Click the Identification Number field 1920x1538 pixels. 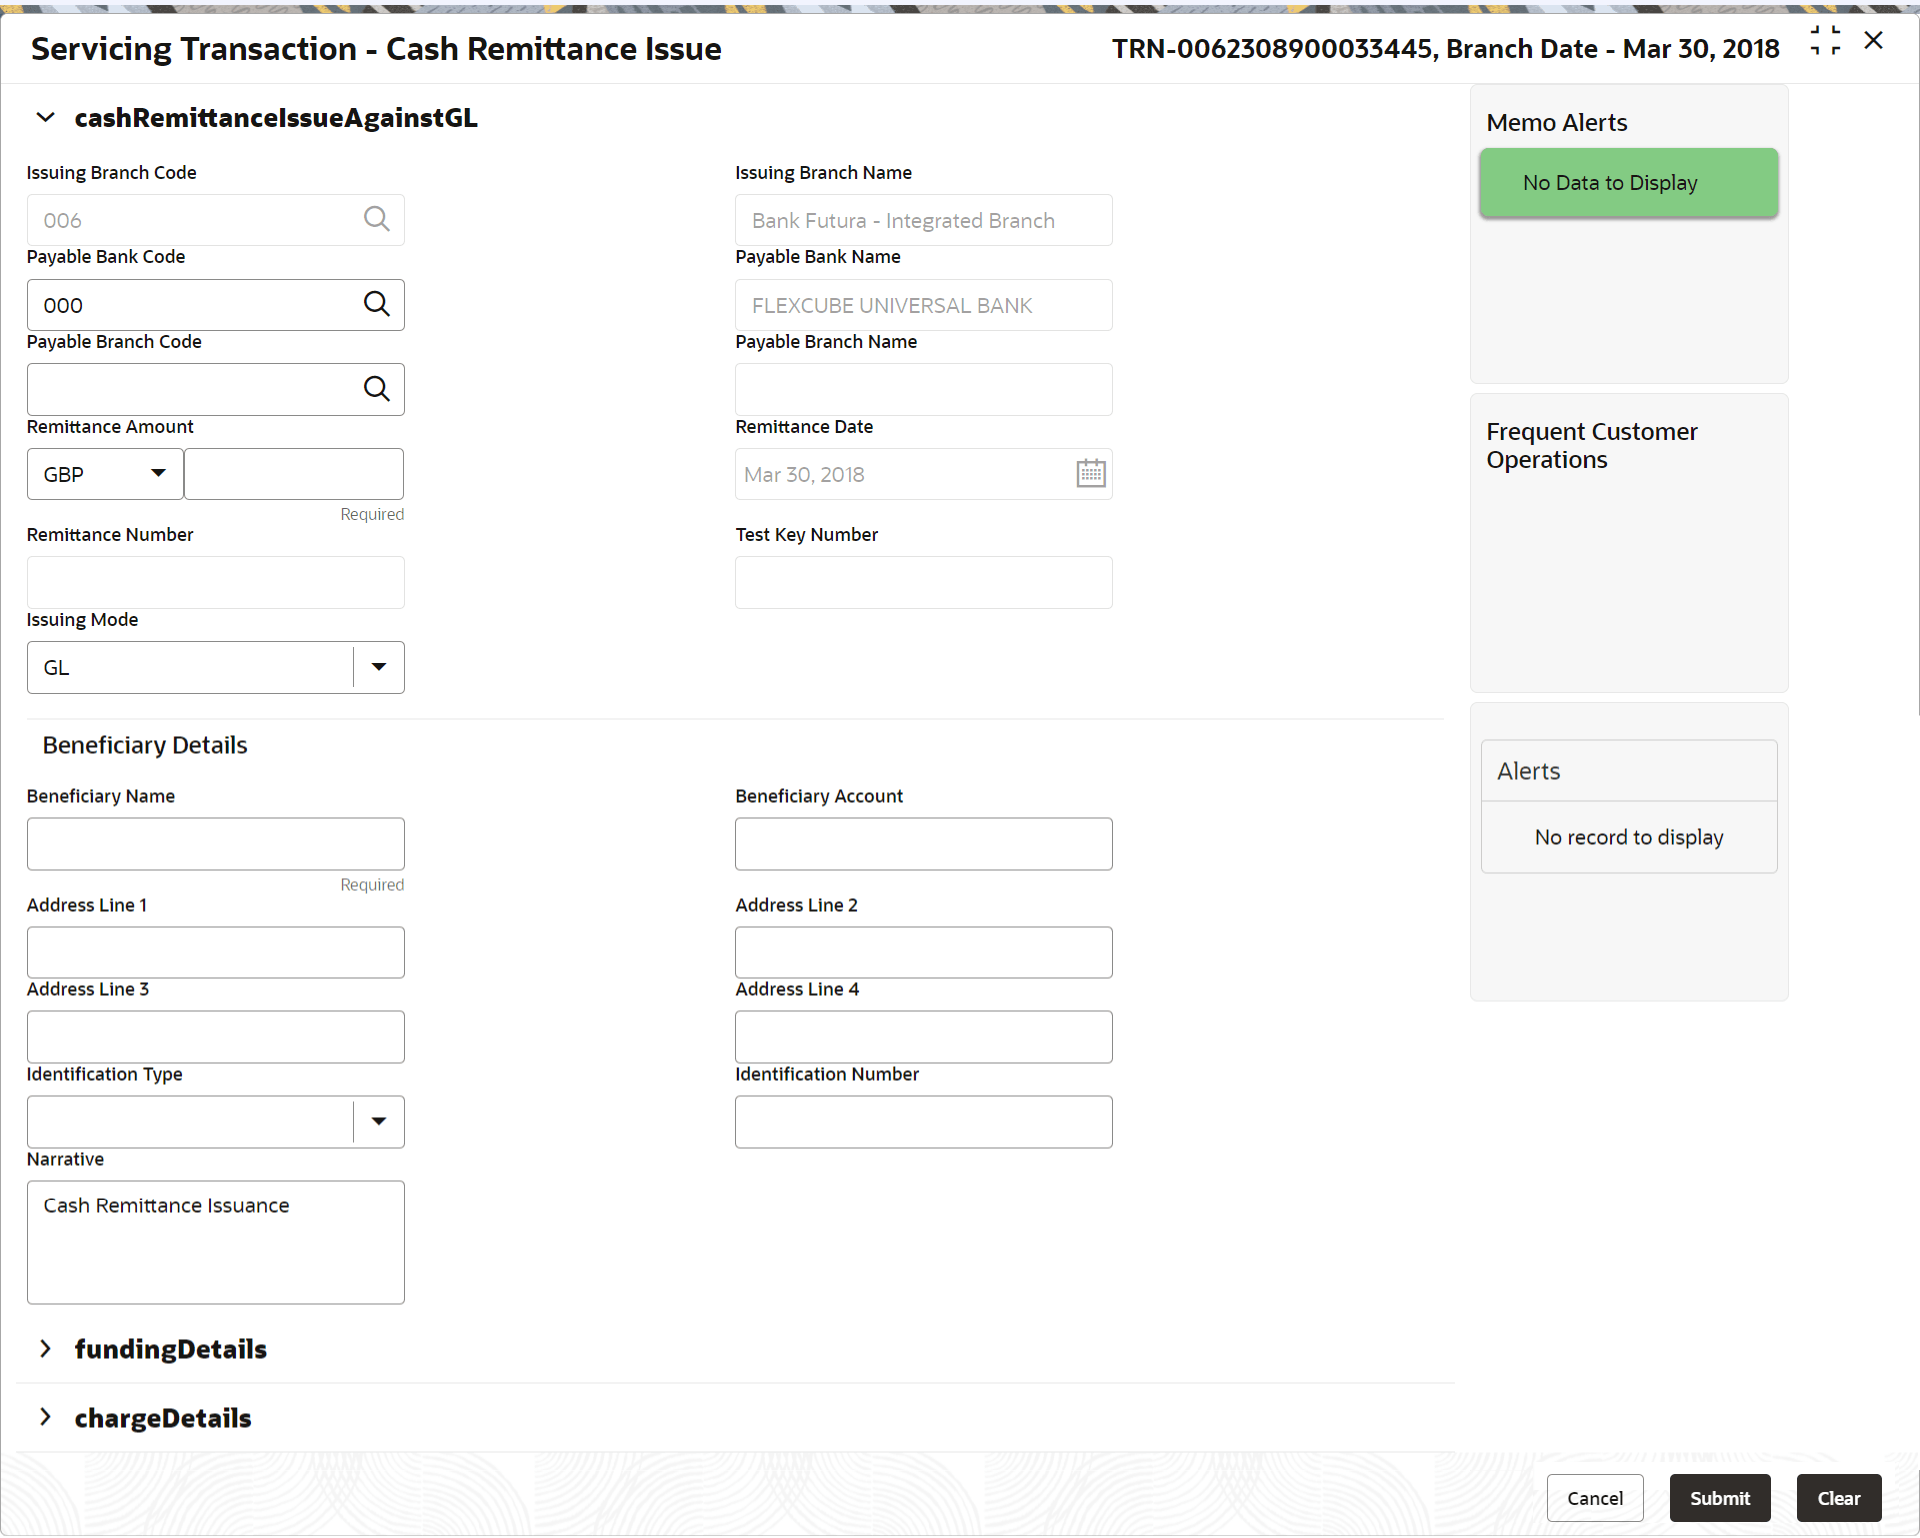tap(923, 1122)
